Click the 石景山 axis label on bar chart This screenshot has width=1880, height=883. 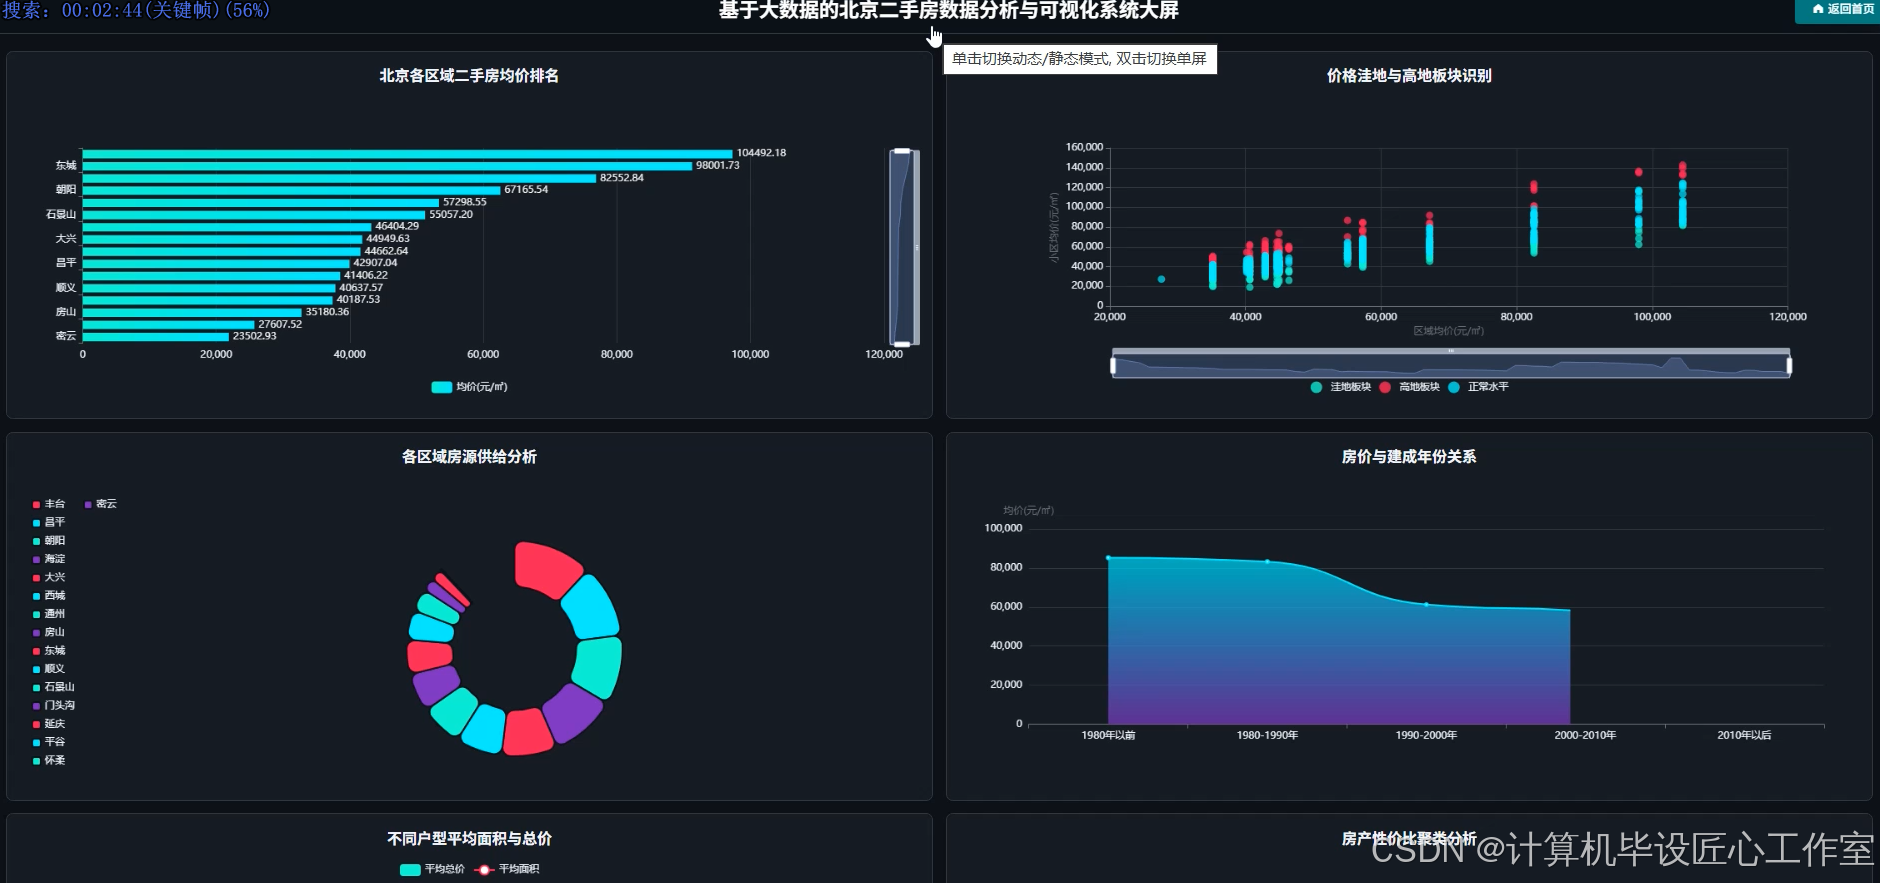point(61,215)
